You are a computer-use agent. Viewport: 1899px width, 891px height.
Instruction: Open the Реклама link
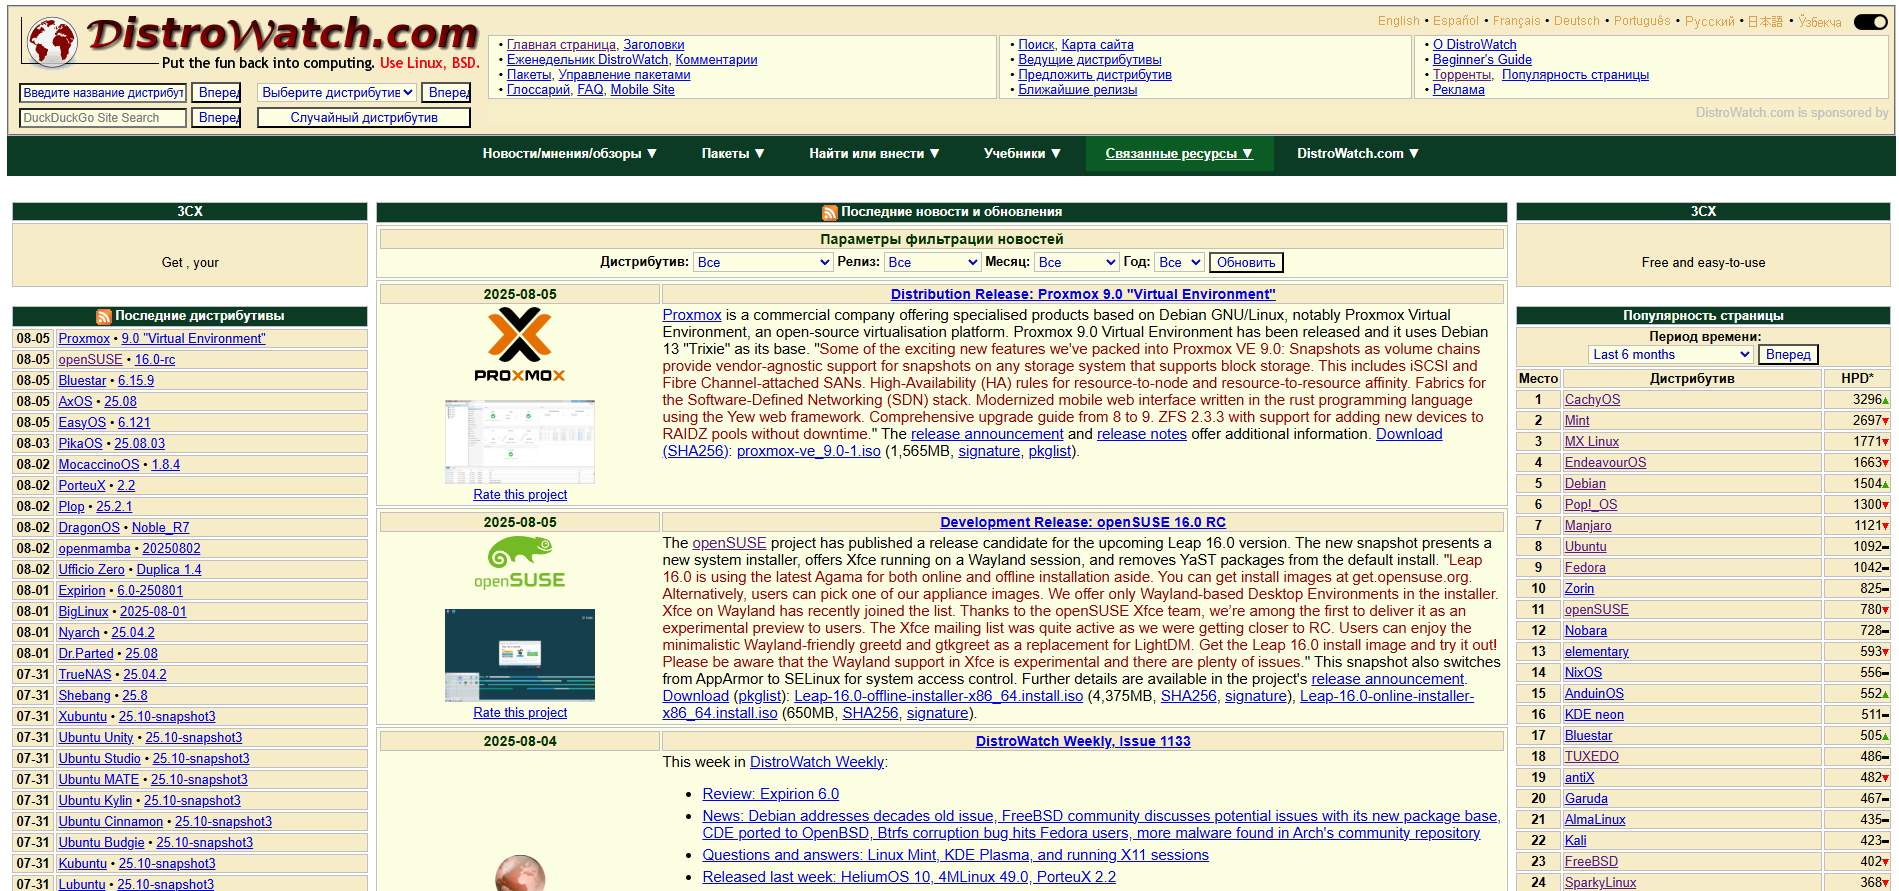click(1459, 89)
